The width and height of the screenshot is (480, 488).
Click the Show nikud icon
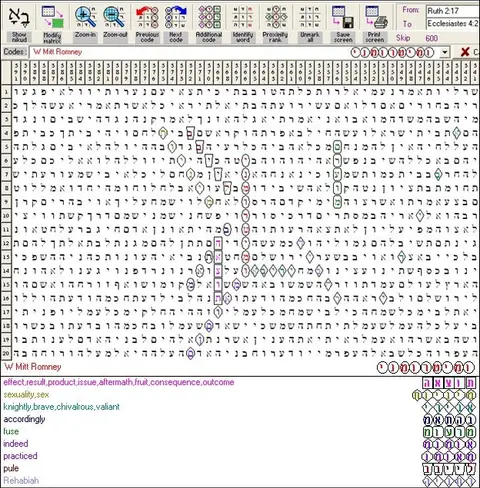[x=19, y=17]
